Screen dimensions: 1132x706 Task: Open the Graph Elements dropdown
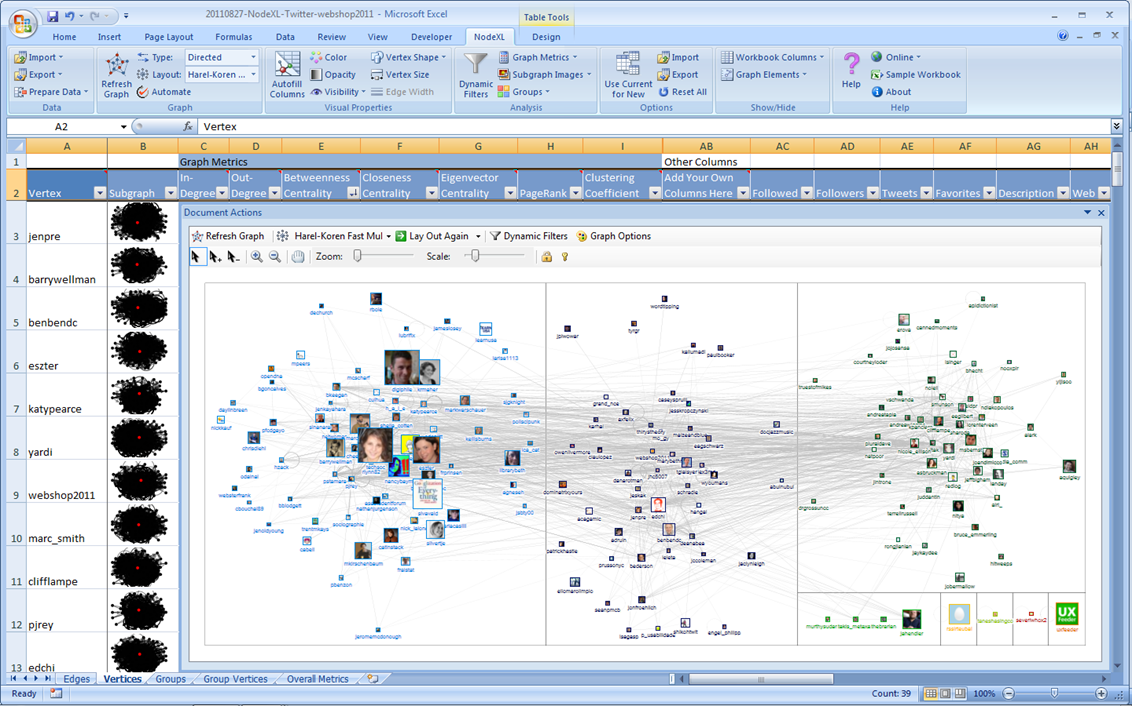764,74
